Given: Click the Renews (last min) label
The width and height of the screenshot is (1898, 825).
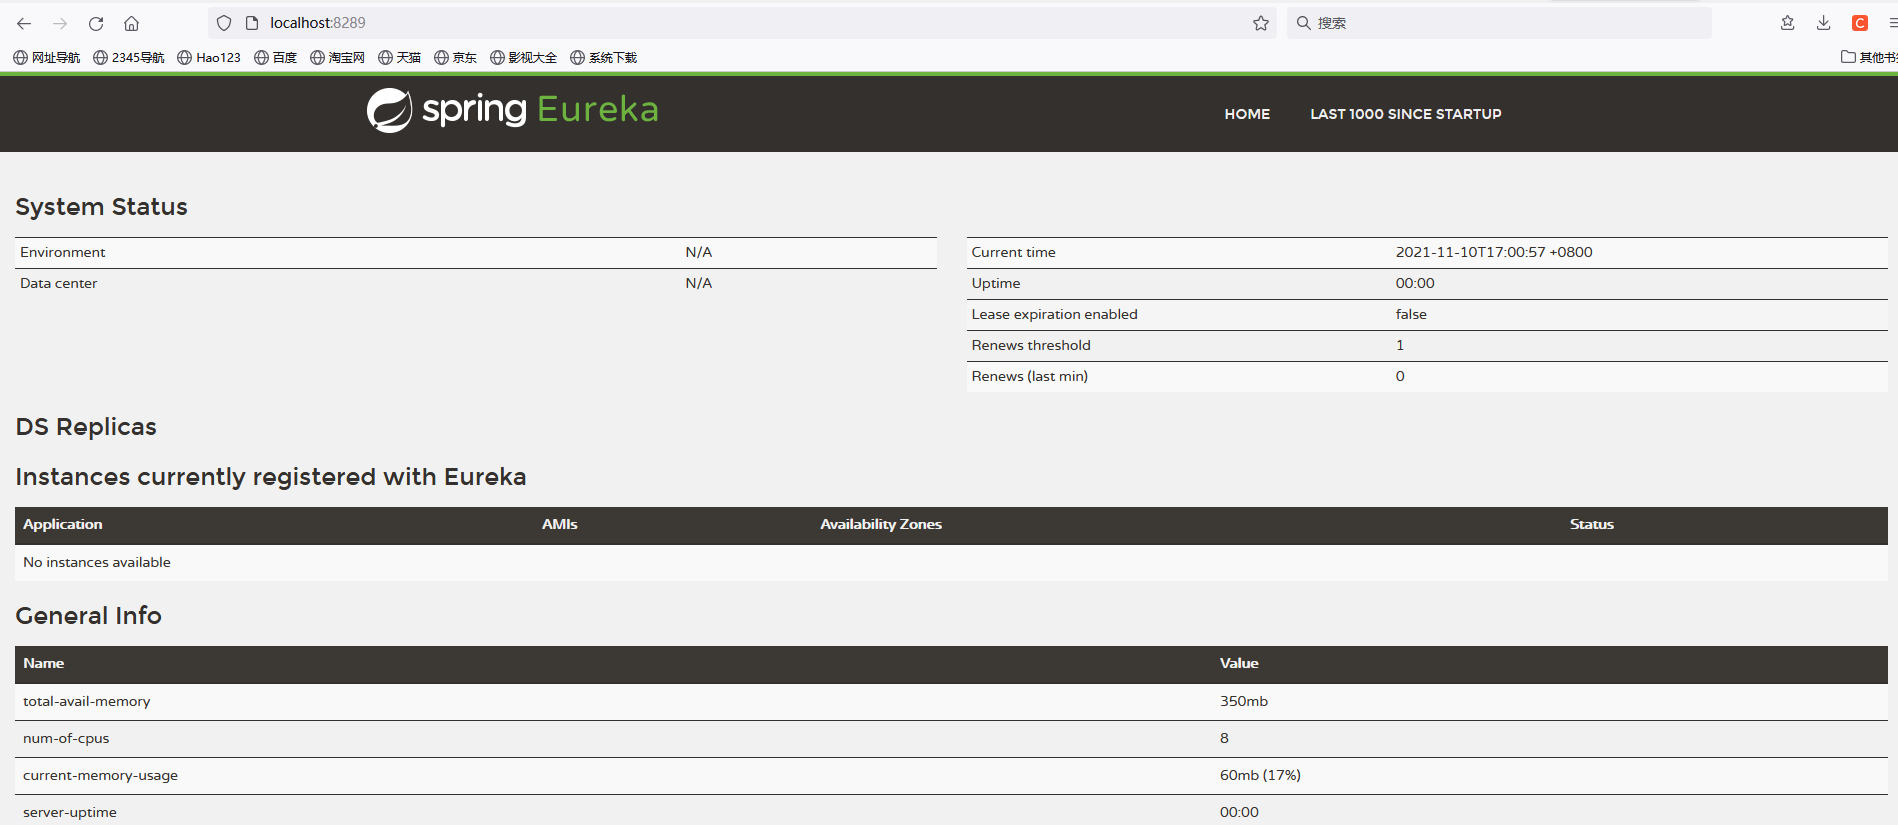Looking at the screenshot, I should click(x=1029, y=376).
